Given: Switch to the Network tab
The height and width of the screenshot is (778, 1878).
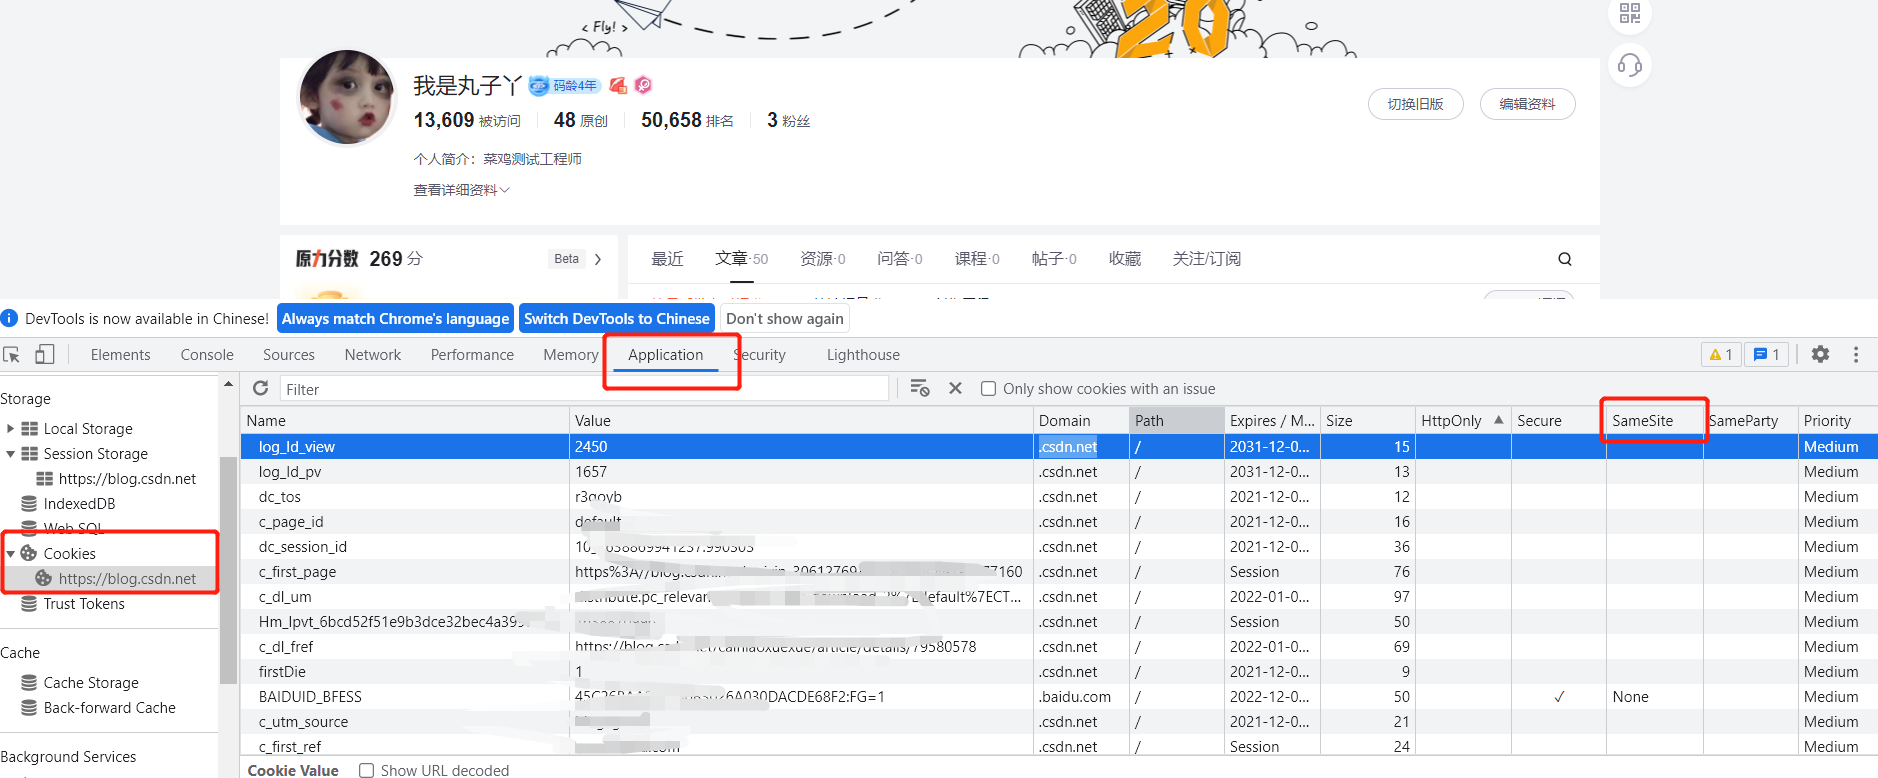Looking at the screenshot, I should click(372, 355).
